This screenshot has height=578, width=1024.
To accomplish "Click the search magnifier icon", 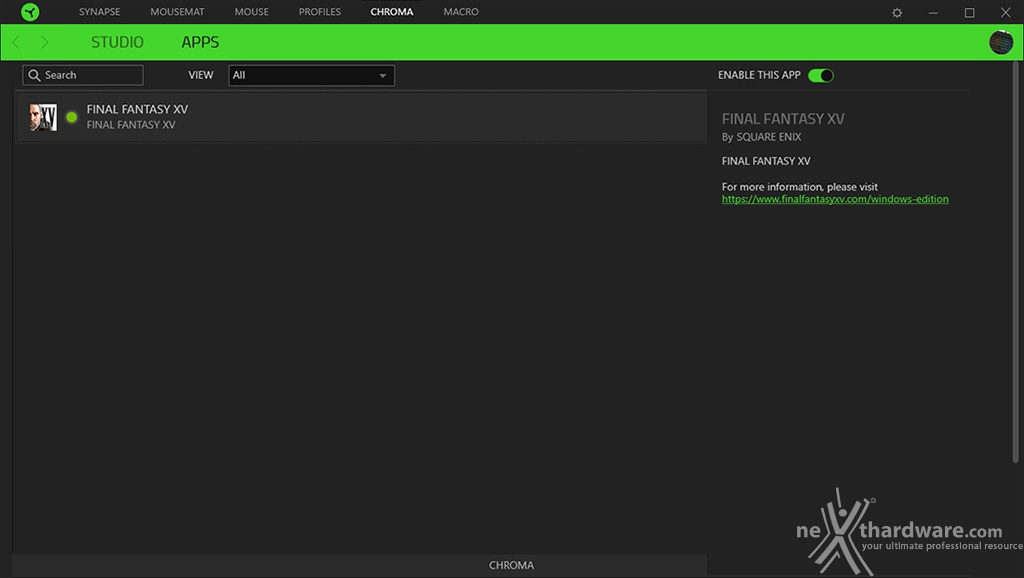I will click(34, 75).
